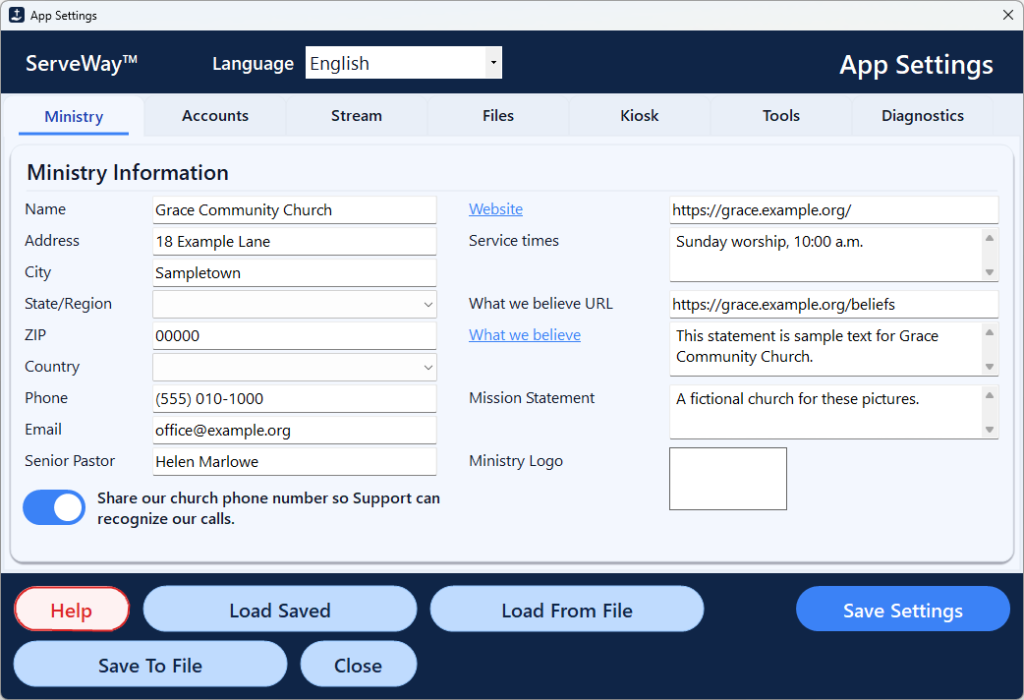1024x700 pixels.
Task: Open the What we believe link
Action: 524,335
